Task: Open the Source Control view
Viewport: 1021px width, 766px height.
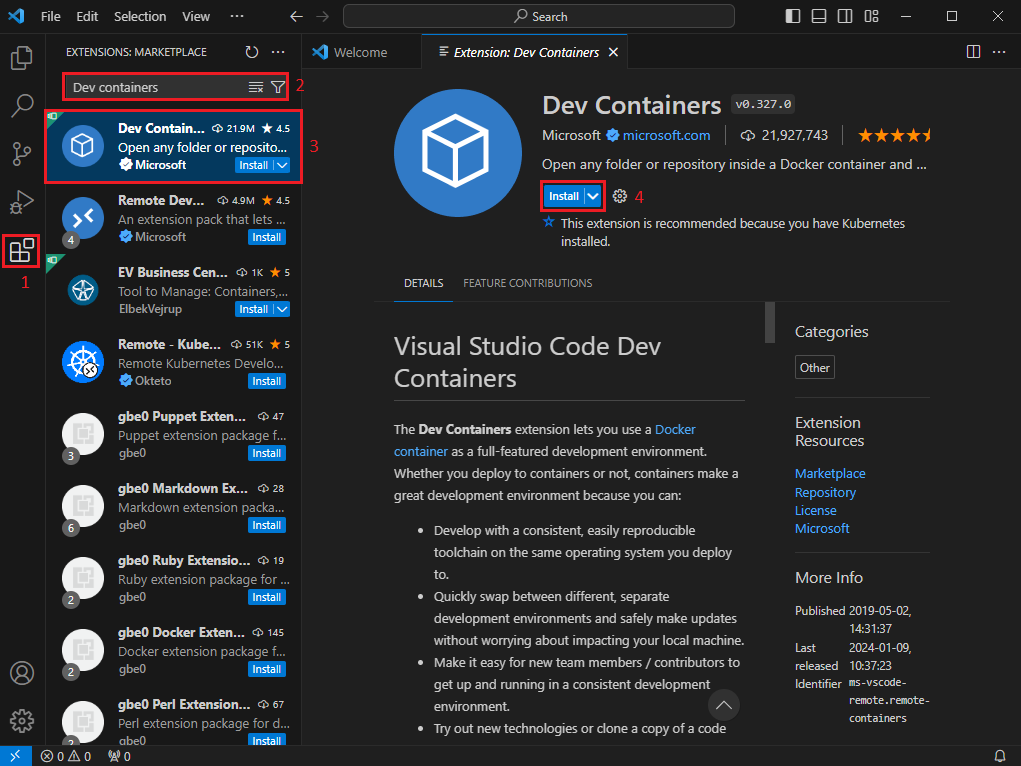Action: pyautogui.click(x=21, y=154)
